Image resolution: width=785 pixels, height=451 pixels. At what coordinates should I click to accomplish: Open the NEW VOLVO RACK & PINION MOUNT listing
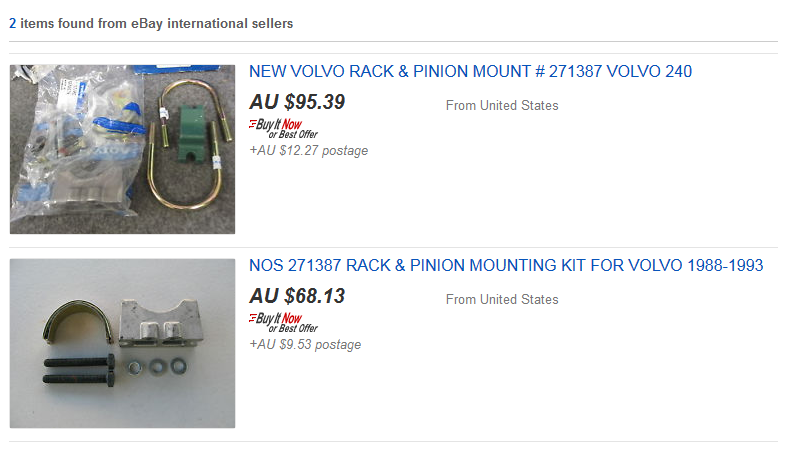point(470,72)
